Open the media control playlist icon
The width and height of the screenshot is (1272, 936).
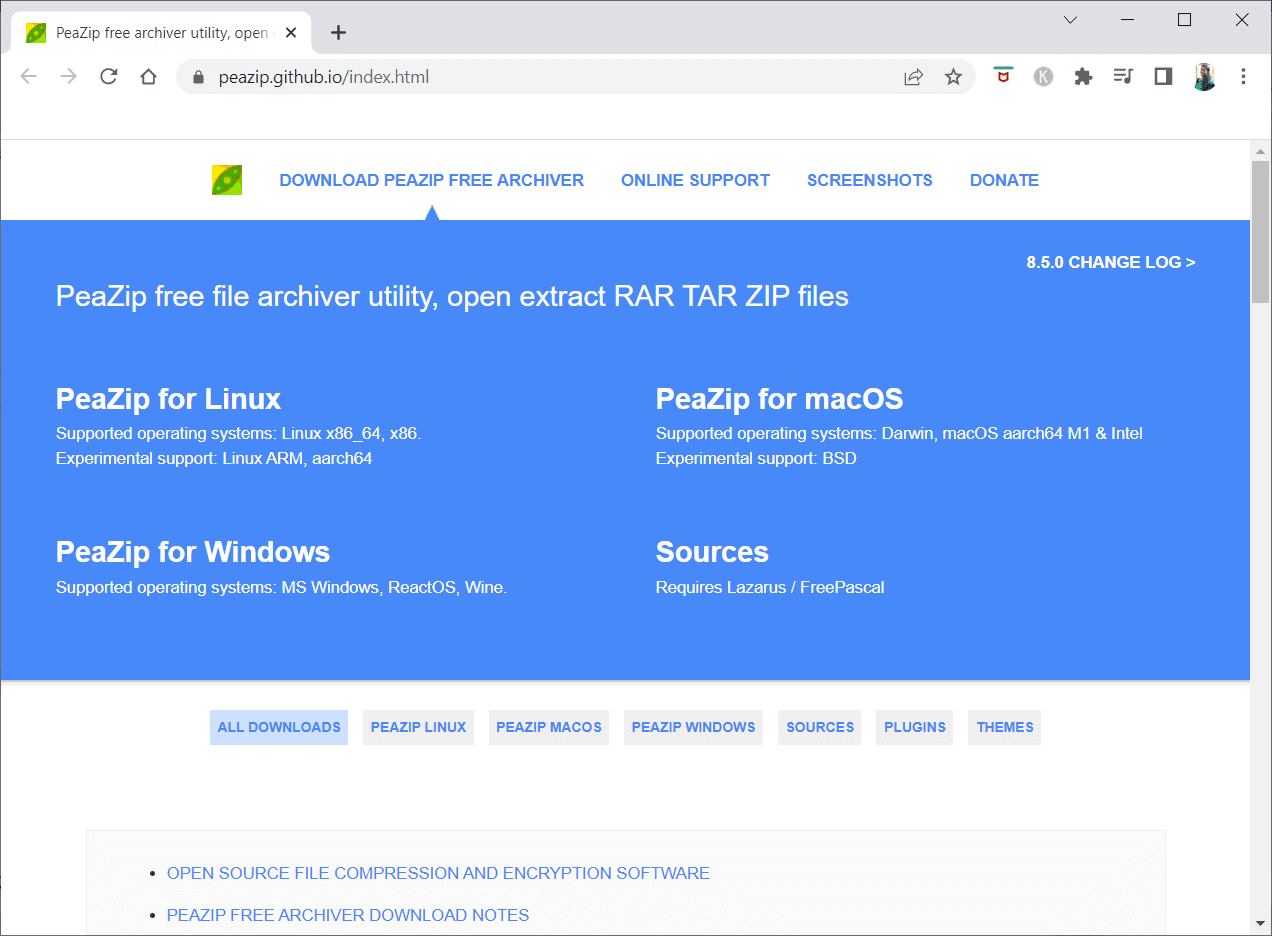click(1123, 77)
